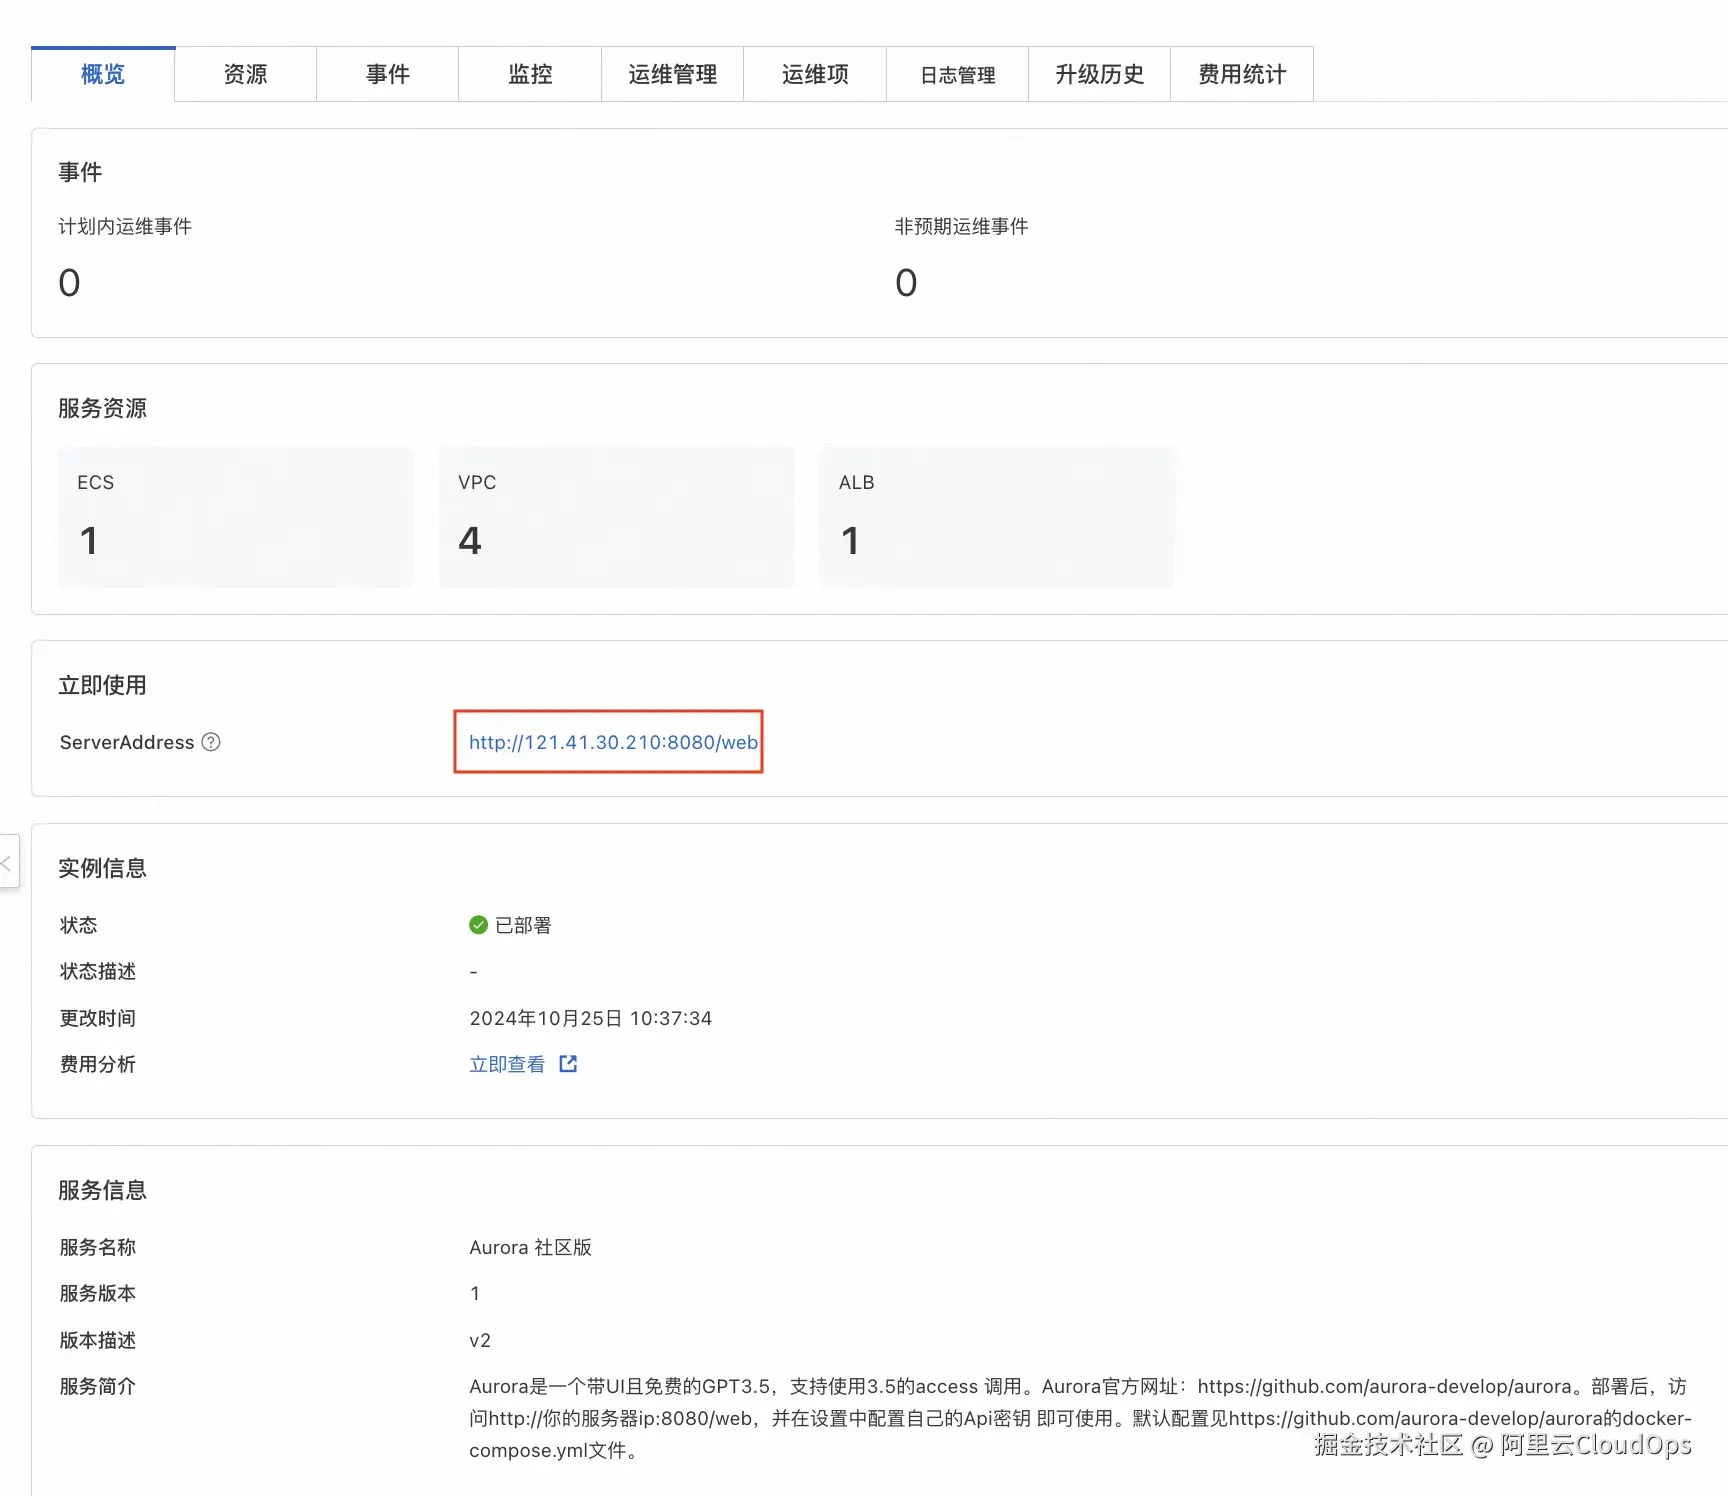Click the 立即查看 cost analysis link
Screen dimensions: 1728x1496
coord(507,1064)
